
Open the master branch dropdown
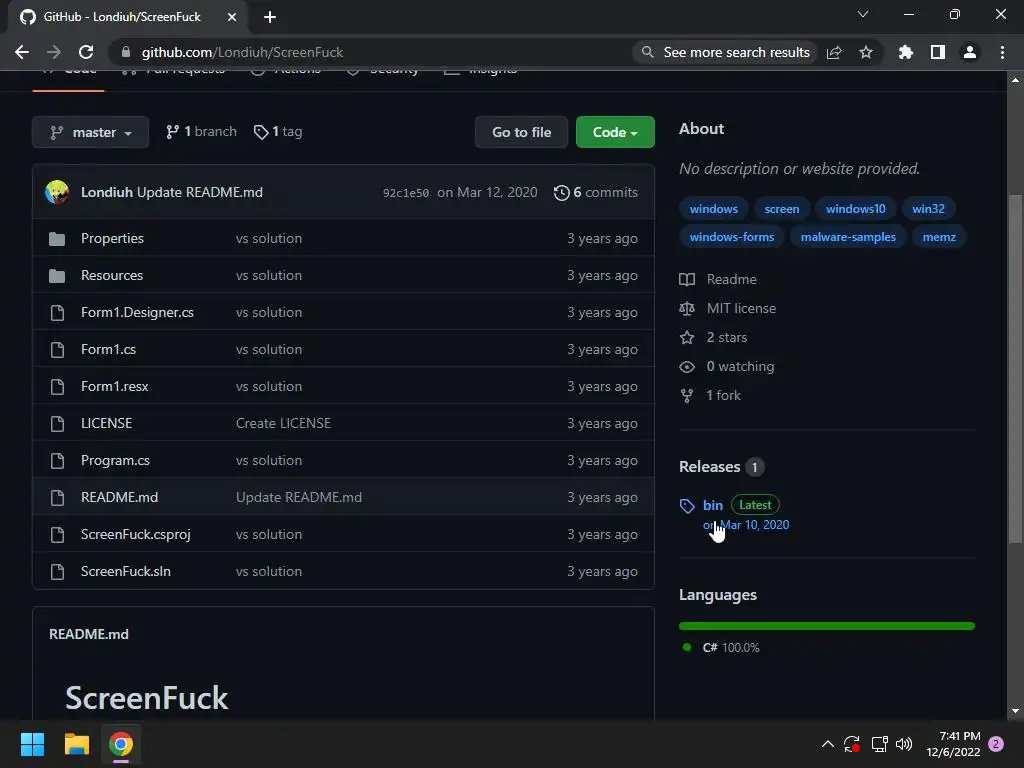click(x=90, y=133)
